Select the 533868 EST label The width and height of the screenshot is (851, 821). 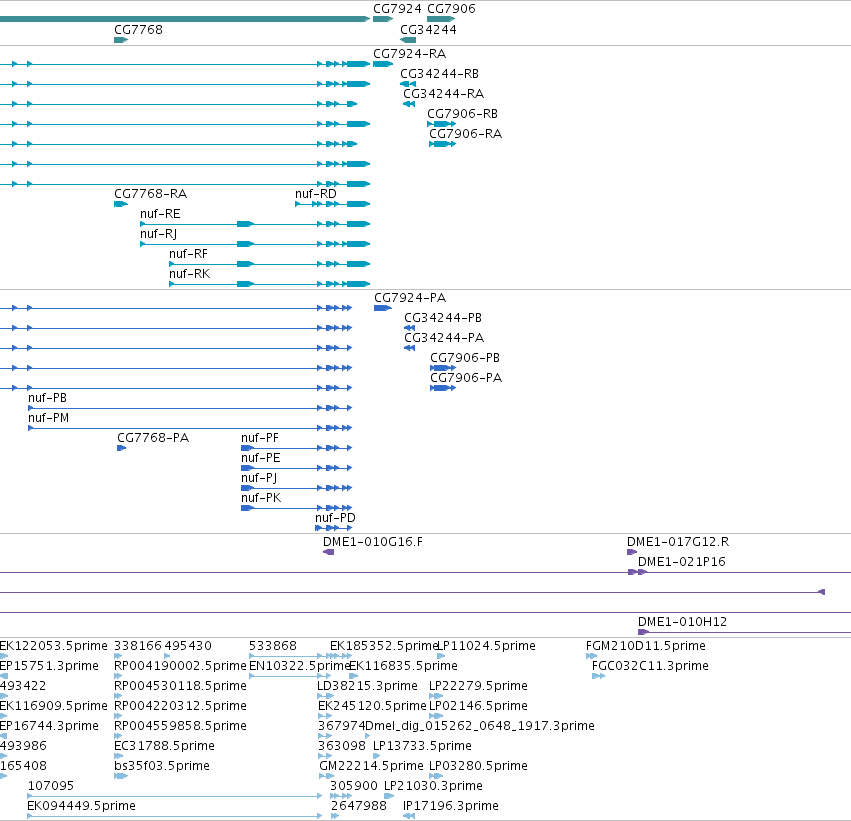tap(272, 646)
